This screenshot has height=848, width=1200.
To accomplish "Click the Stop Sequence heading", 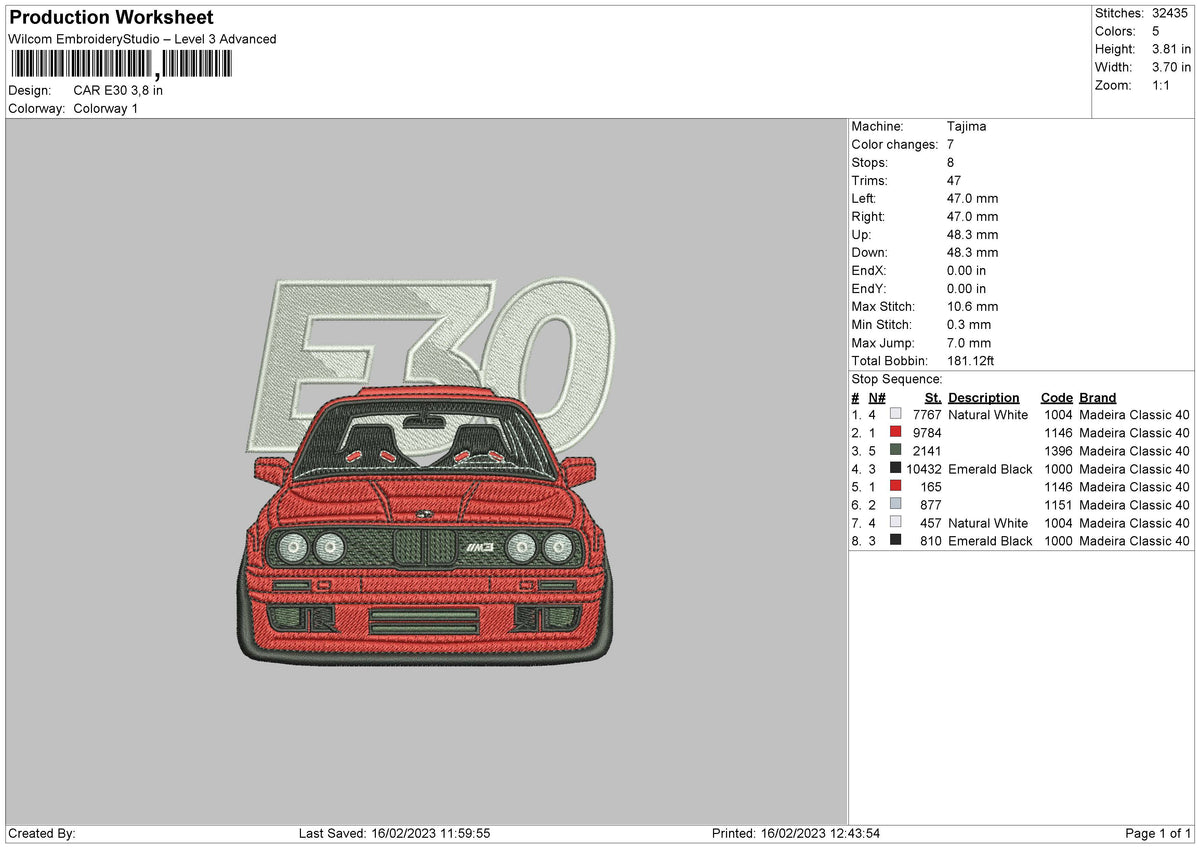I will click(897, 379).
